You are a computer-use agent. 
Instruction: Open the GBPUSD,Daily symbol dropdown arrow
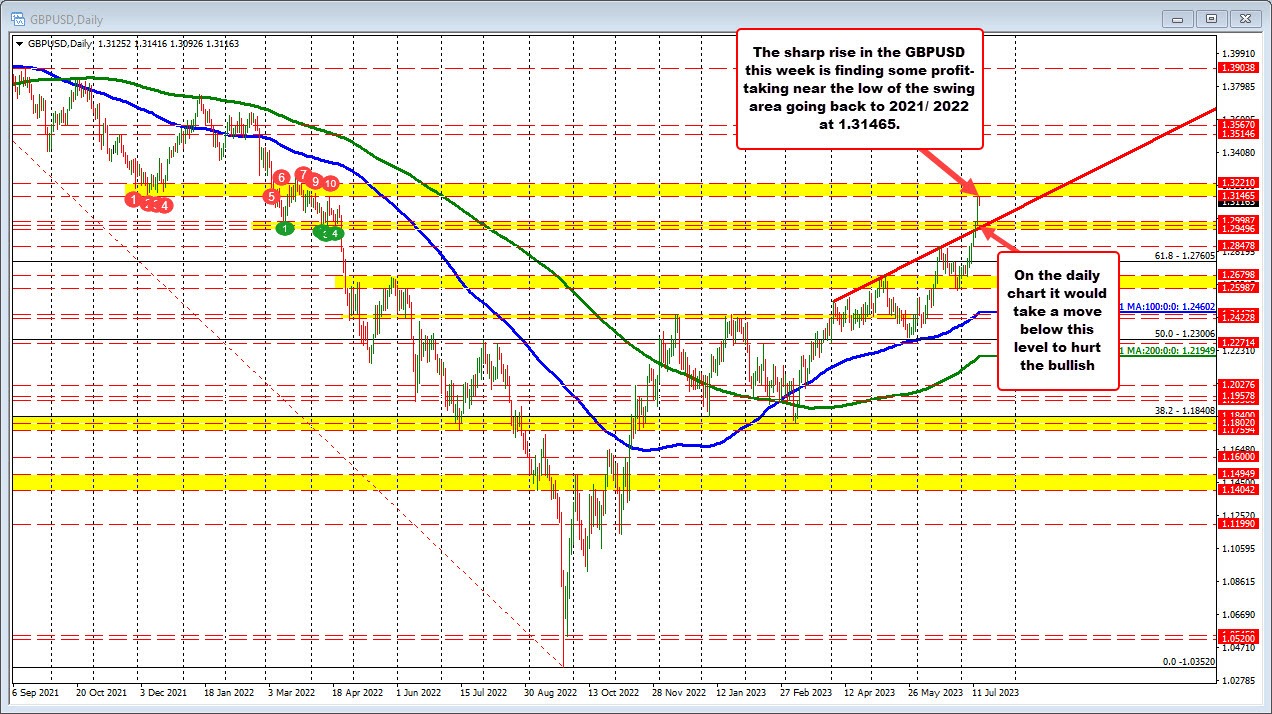point(19,43)
